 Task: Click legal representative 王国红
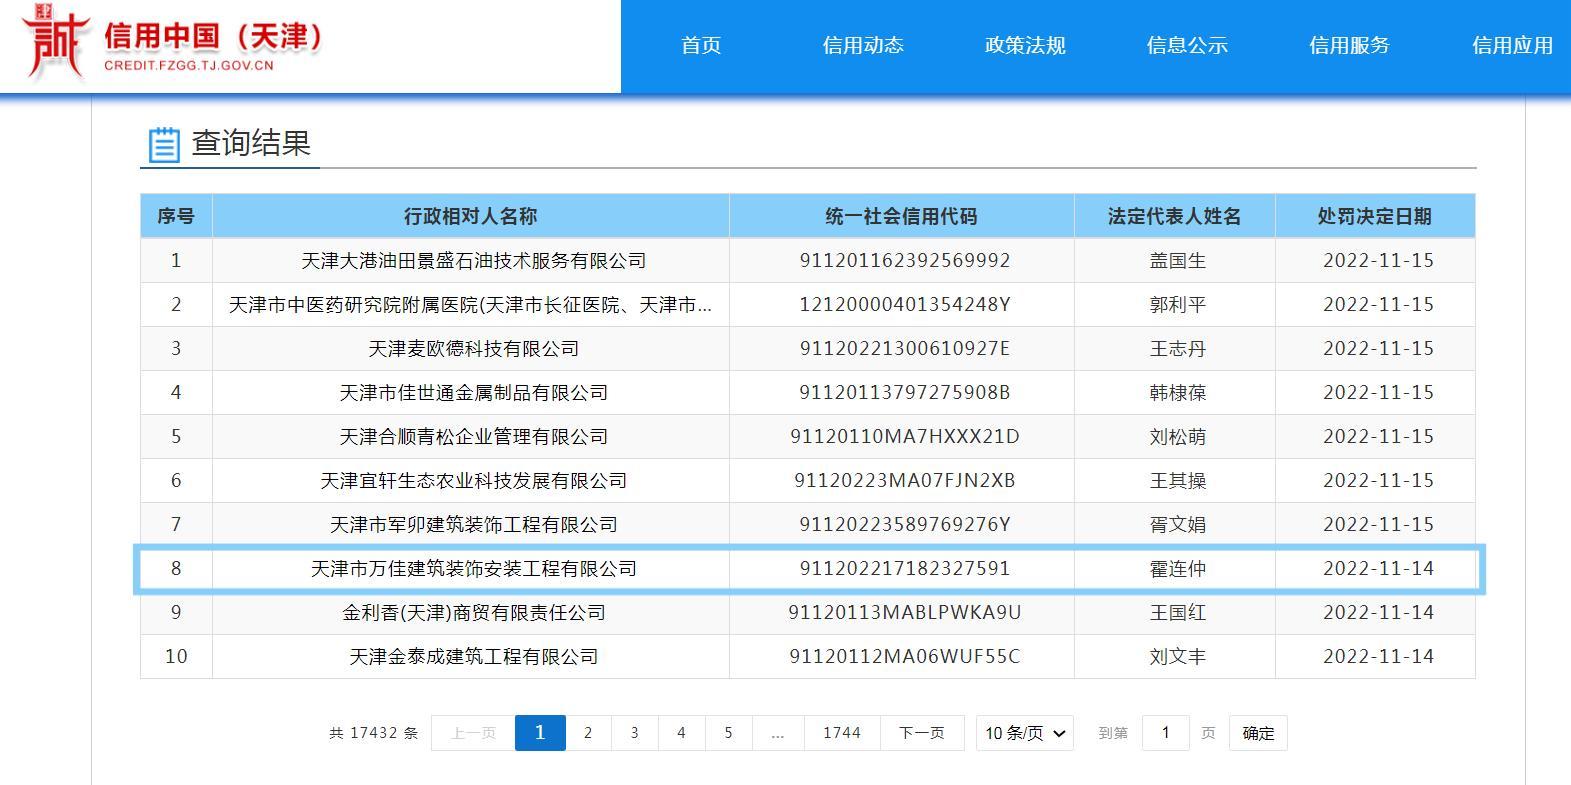click(x=1178, y=613)
